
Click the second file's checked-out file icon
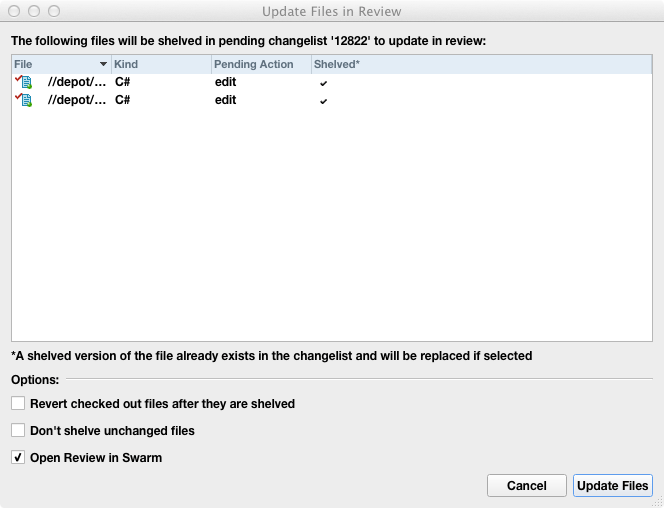(x=24, y=100)
